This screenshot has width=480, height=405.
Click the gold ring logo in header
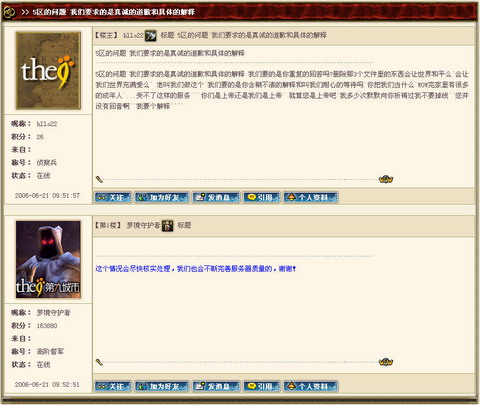click(9, 12)
